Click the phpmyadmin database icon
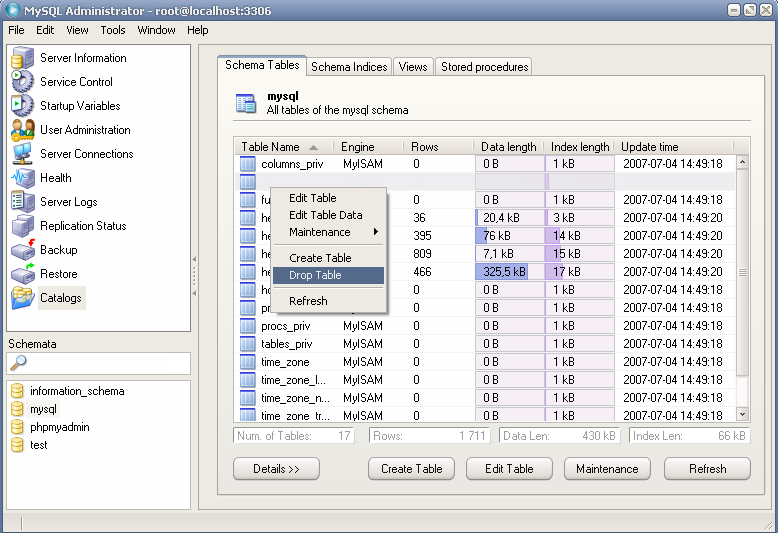This screenshot has width=778, height=533. (17, 427)
